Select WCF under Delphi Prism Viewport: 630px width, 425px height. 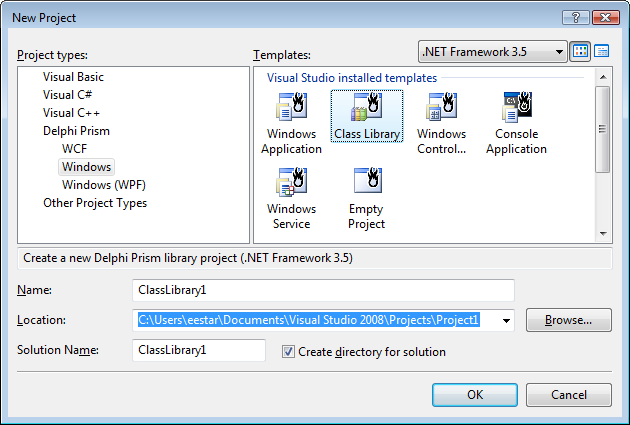tap(74, 149)
